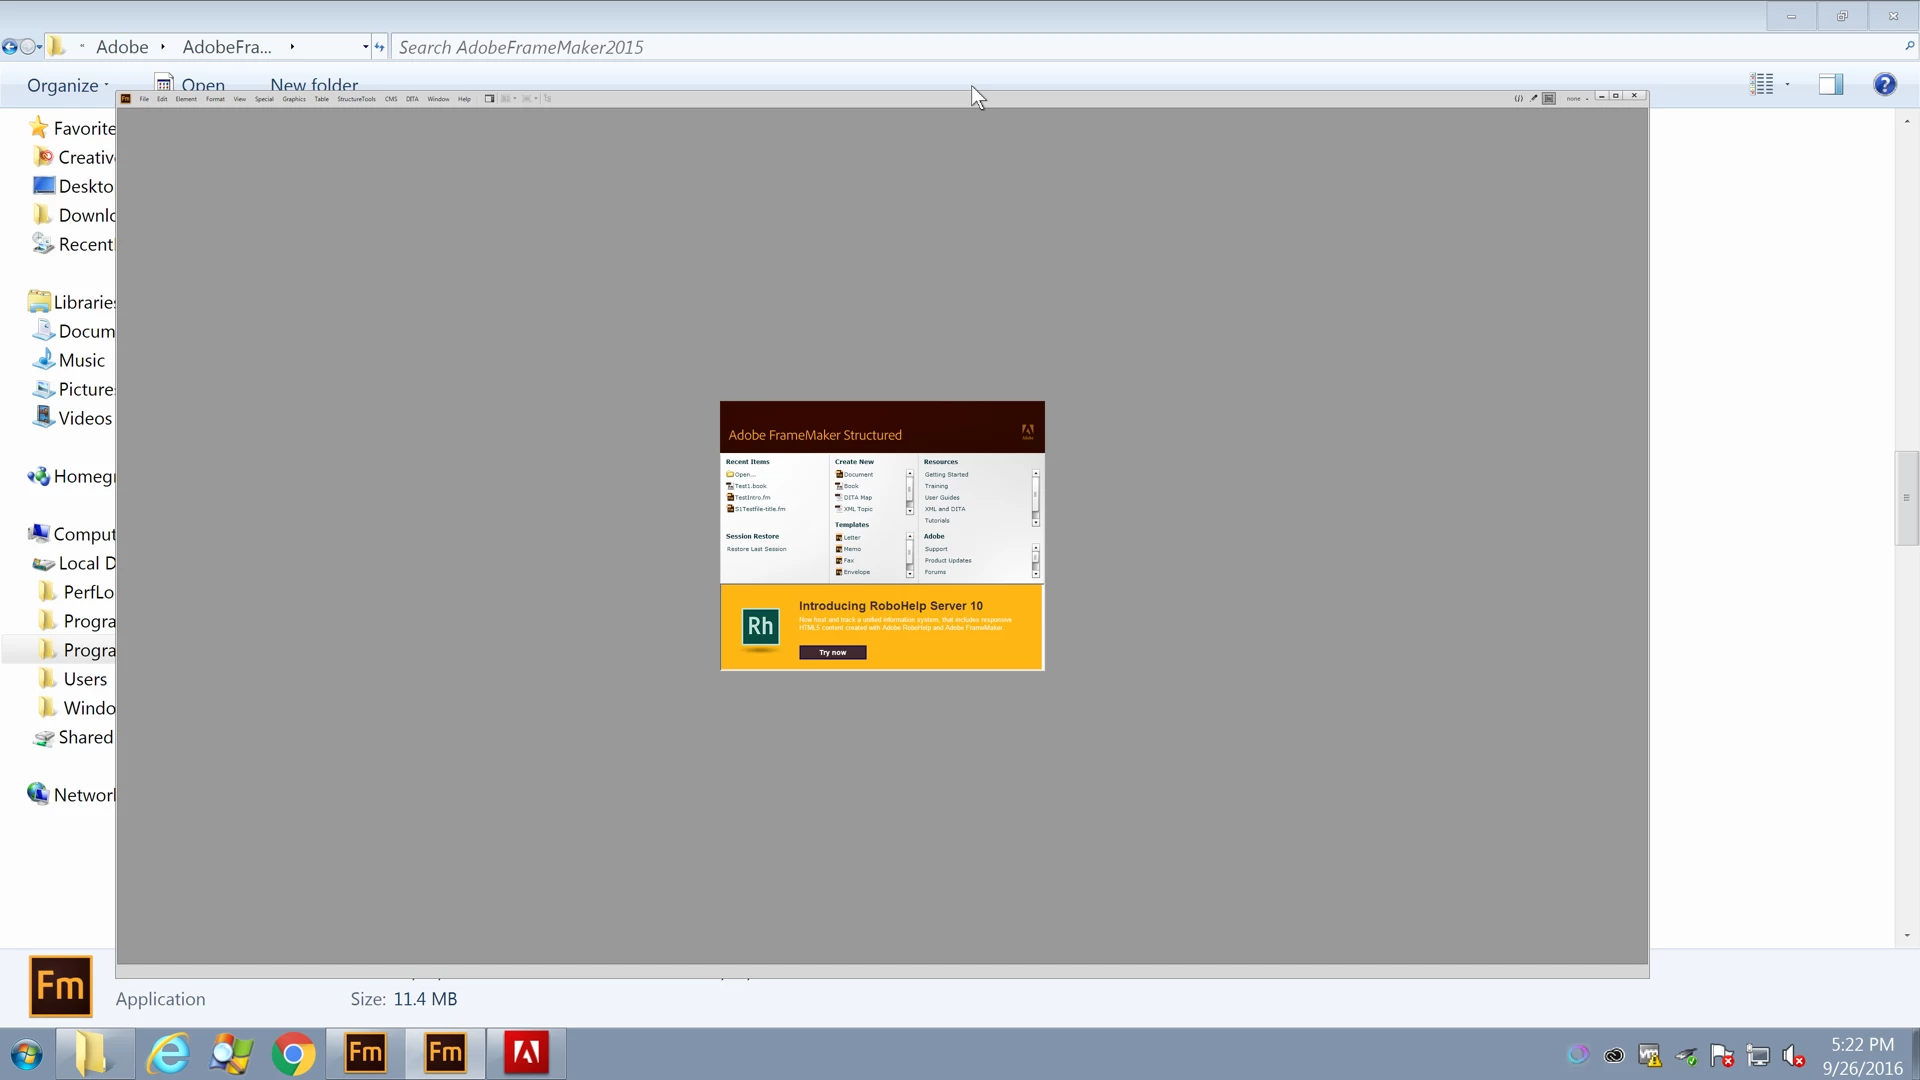Image resolution: width=1920 pixels, height=1080 pixels.
Task: Click the volume speaker tray icon
Action: click(1792, 1056)
